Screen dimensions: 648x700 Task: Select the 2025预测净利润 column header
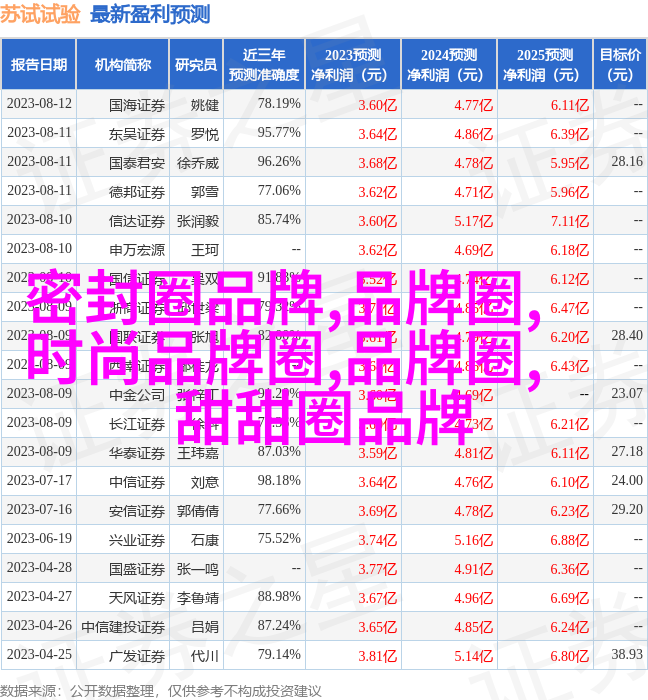coord(545,65)
